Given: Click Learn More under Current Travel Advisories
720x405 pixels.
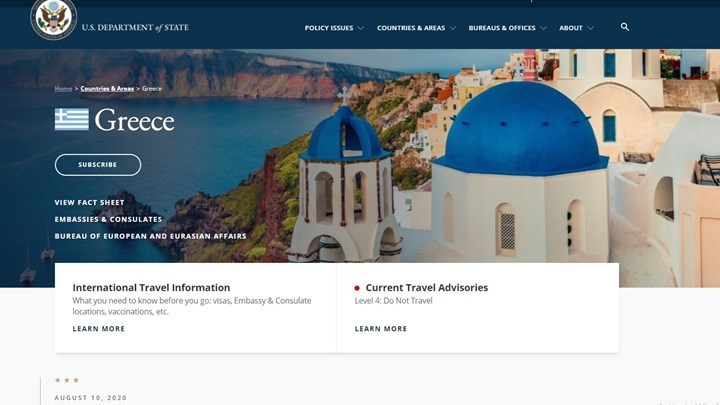Looking at the screenshot, I should (381, 329).
